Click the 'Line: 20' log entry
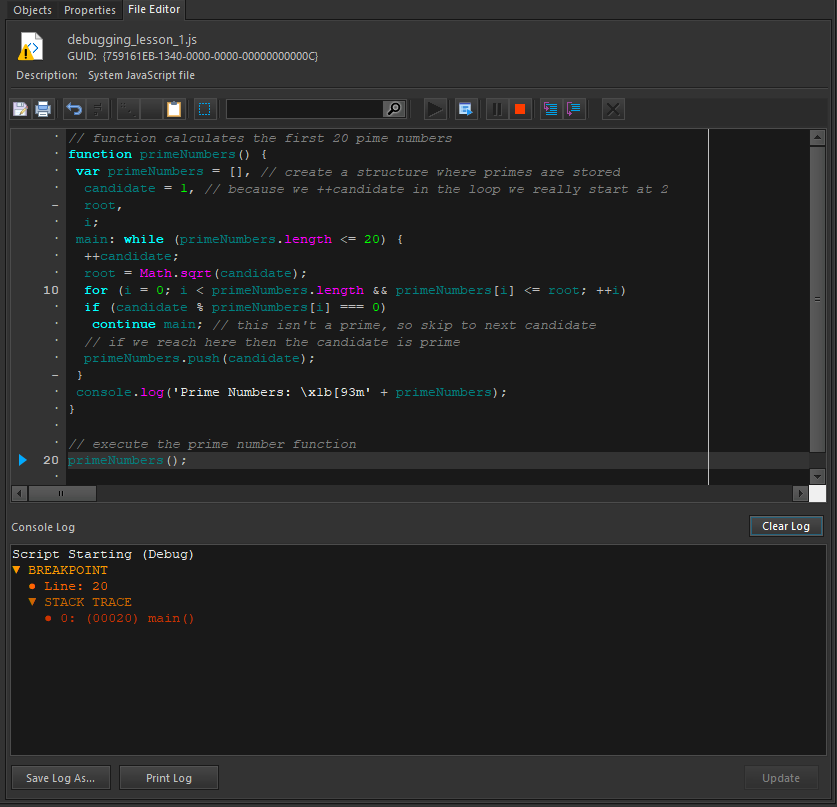The image size is (837, 807). (75, 586)
